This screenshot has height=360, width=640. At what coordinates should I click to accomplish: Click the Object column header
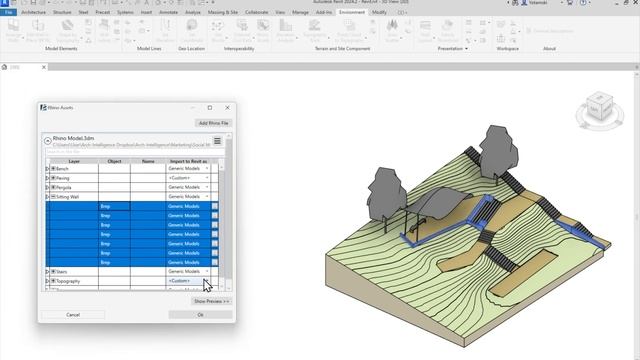114,161
